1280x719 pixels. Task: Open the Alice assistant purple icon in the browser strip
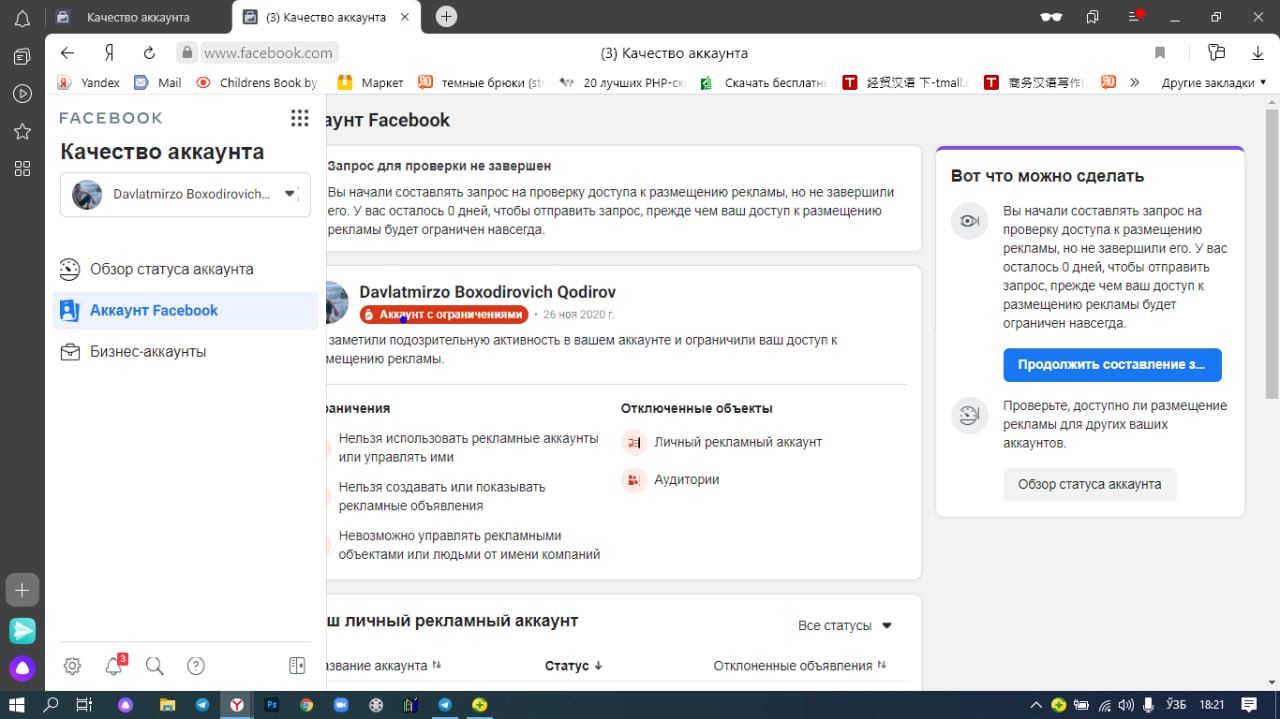22,668
